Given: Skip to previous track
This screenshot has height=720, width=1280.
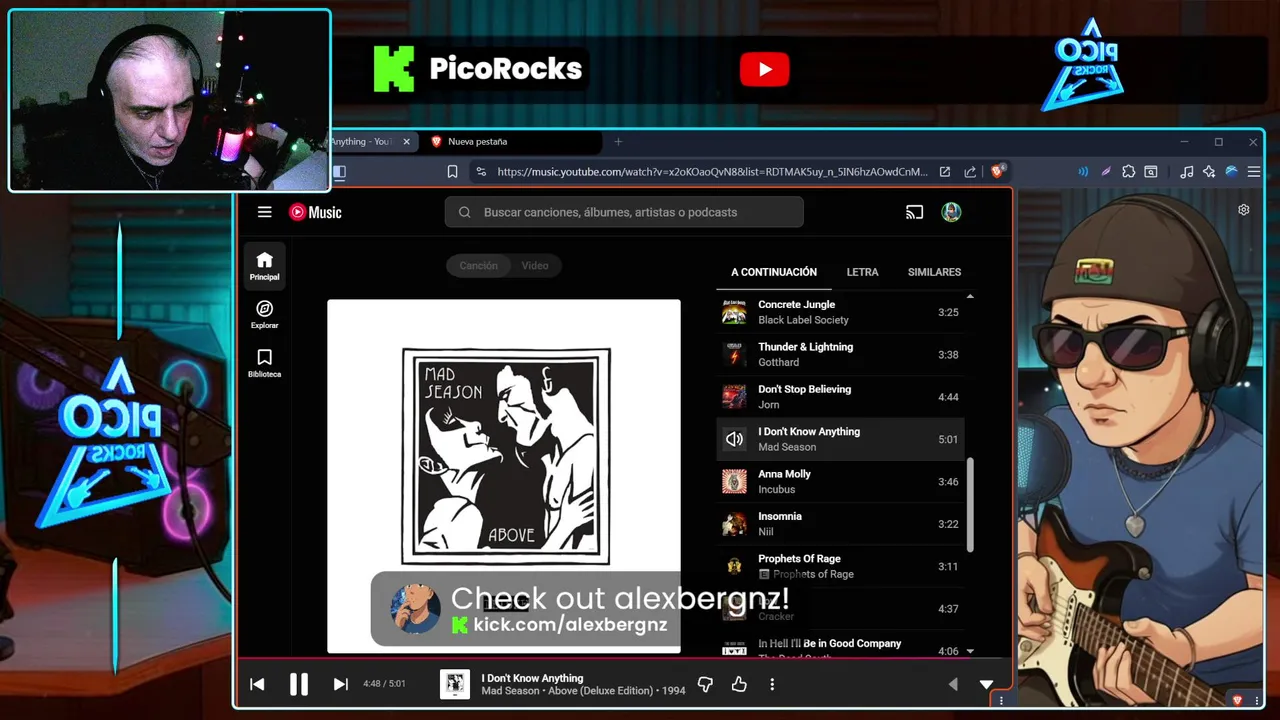Looking at the screenshot, I should [257, 684].
